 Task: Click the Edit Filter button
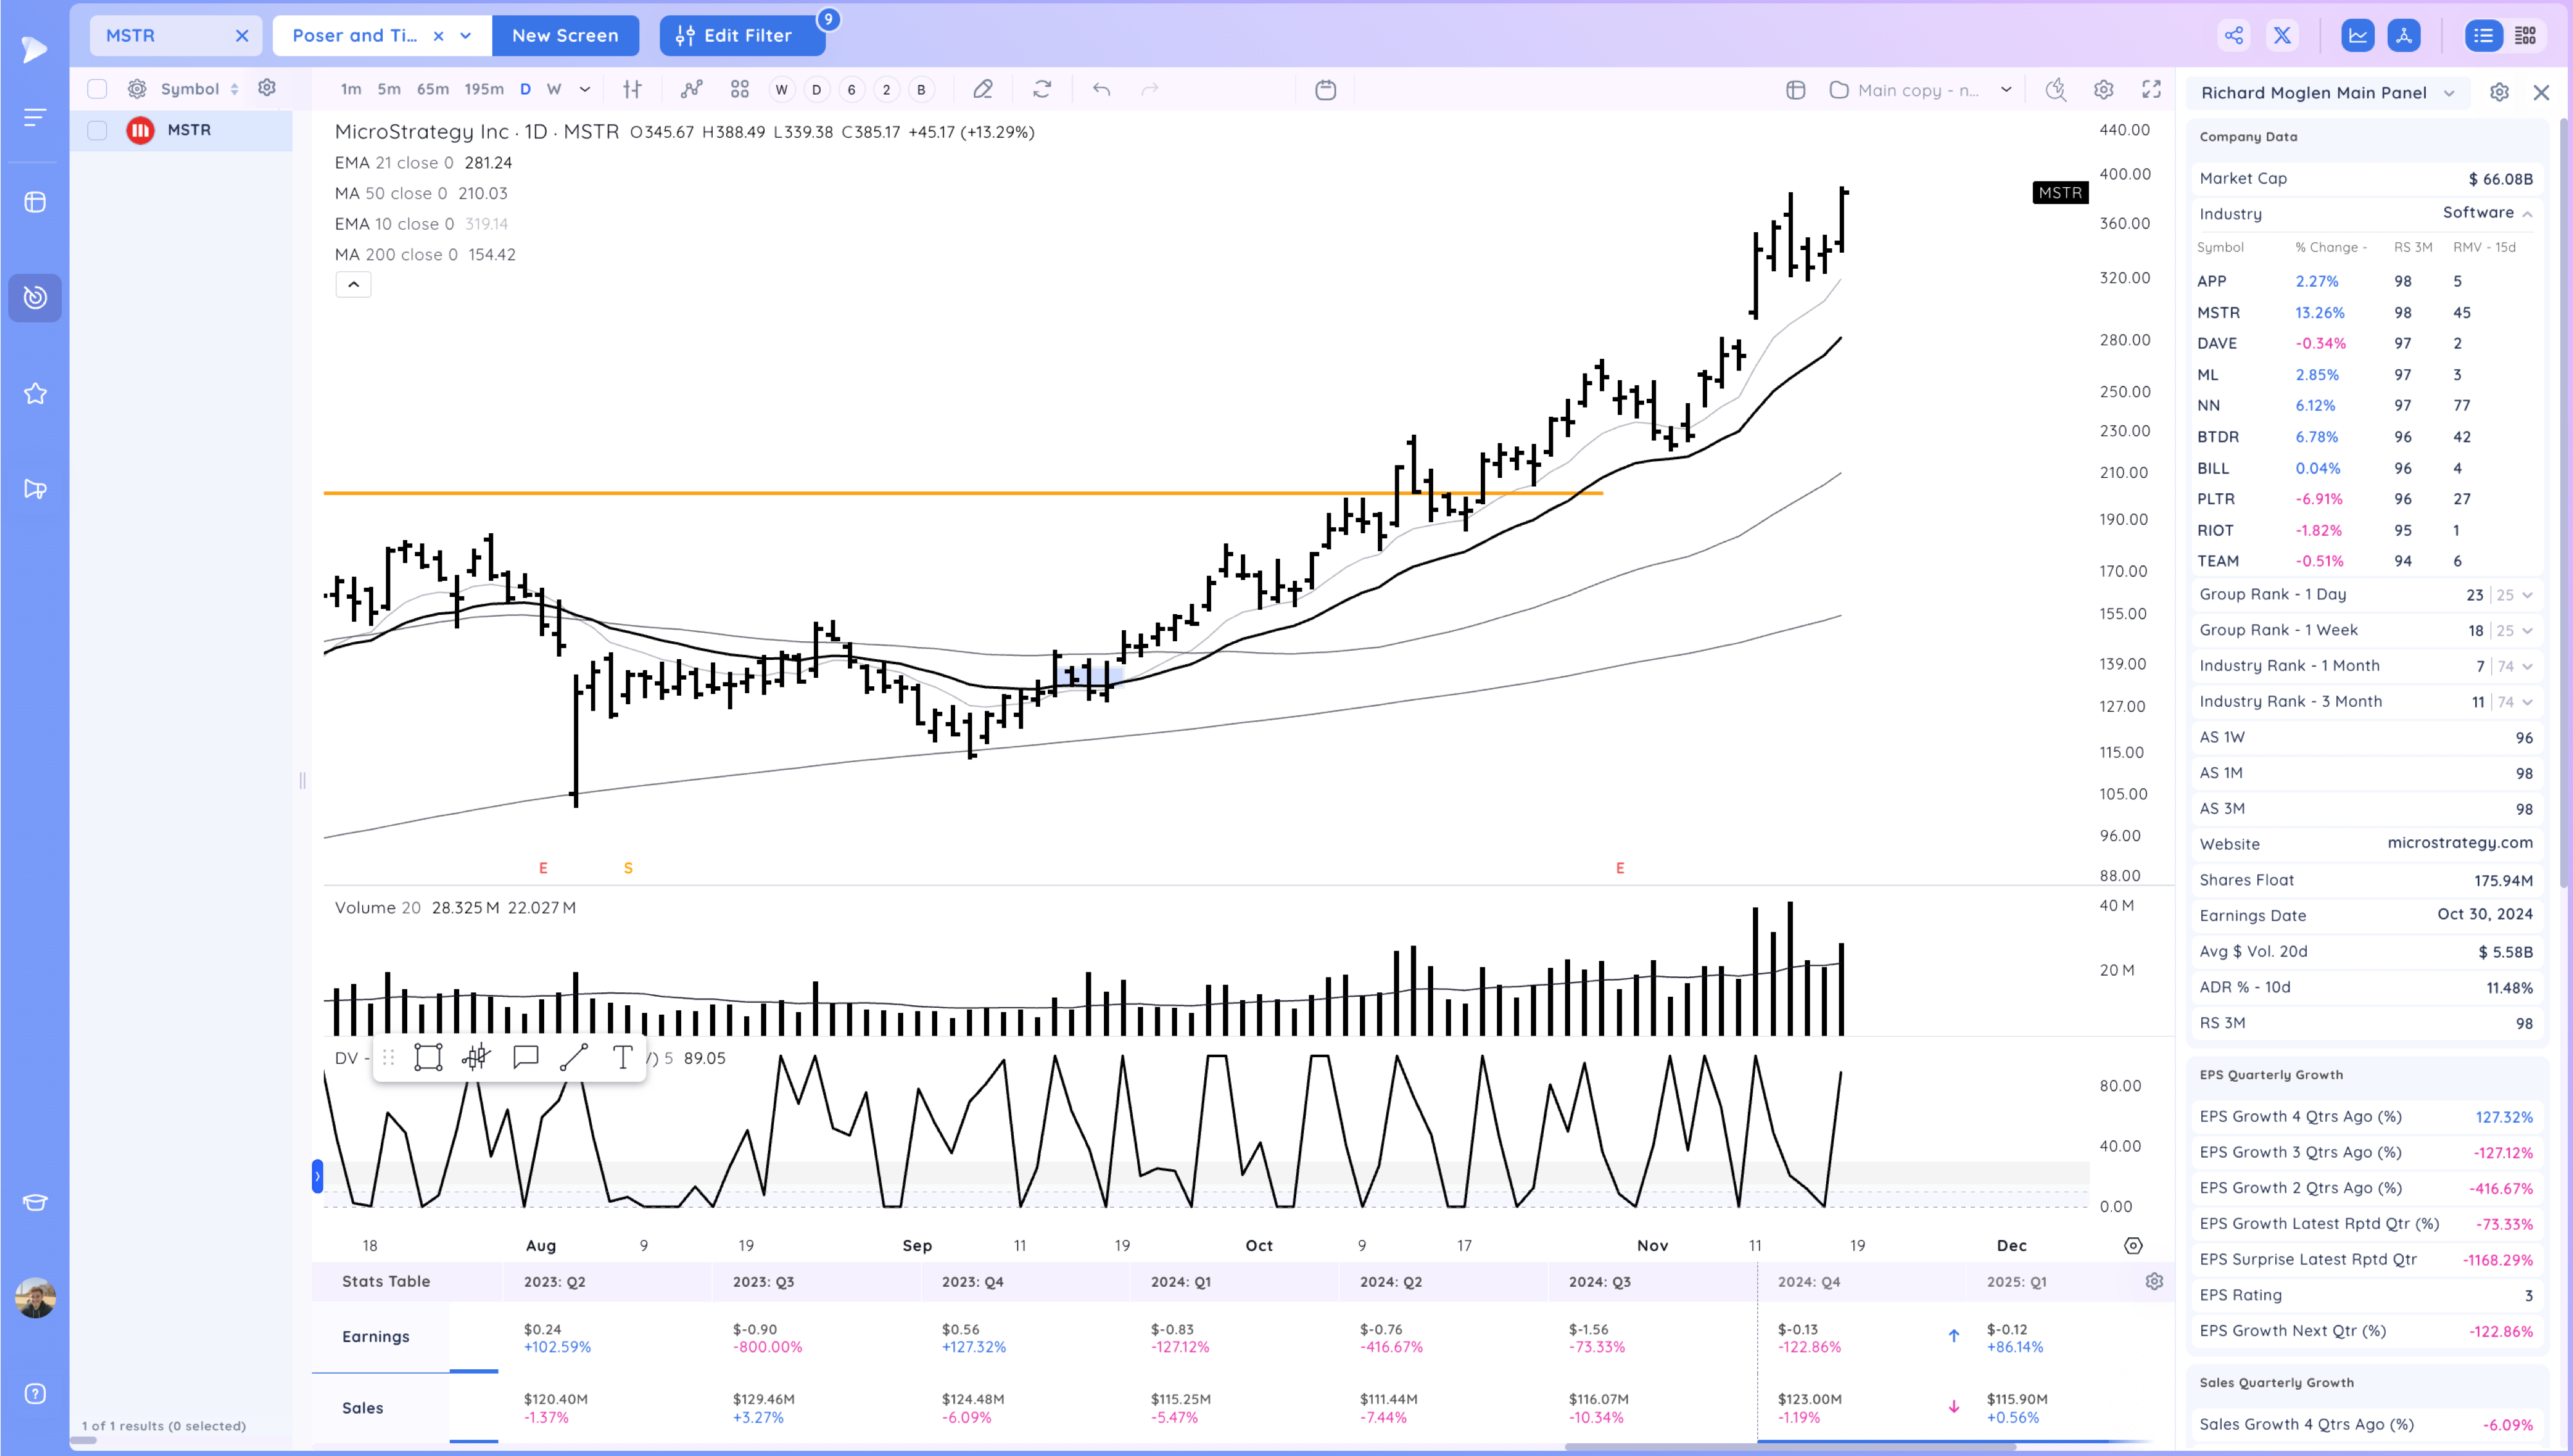pyautogui.click(x=742, y=36)
